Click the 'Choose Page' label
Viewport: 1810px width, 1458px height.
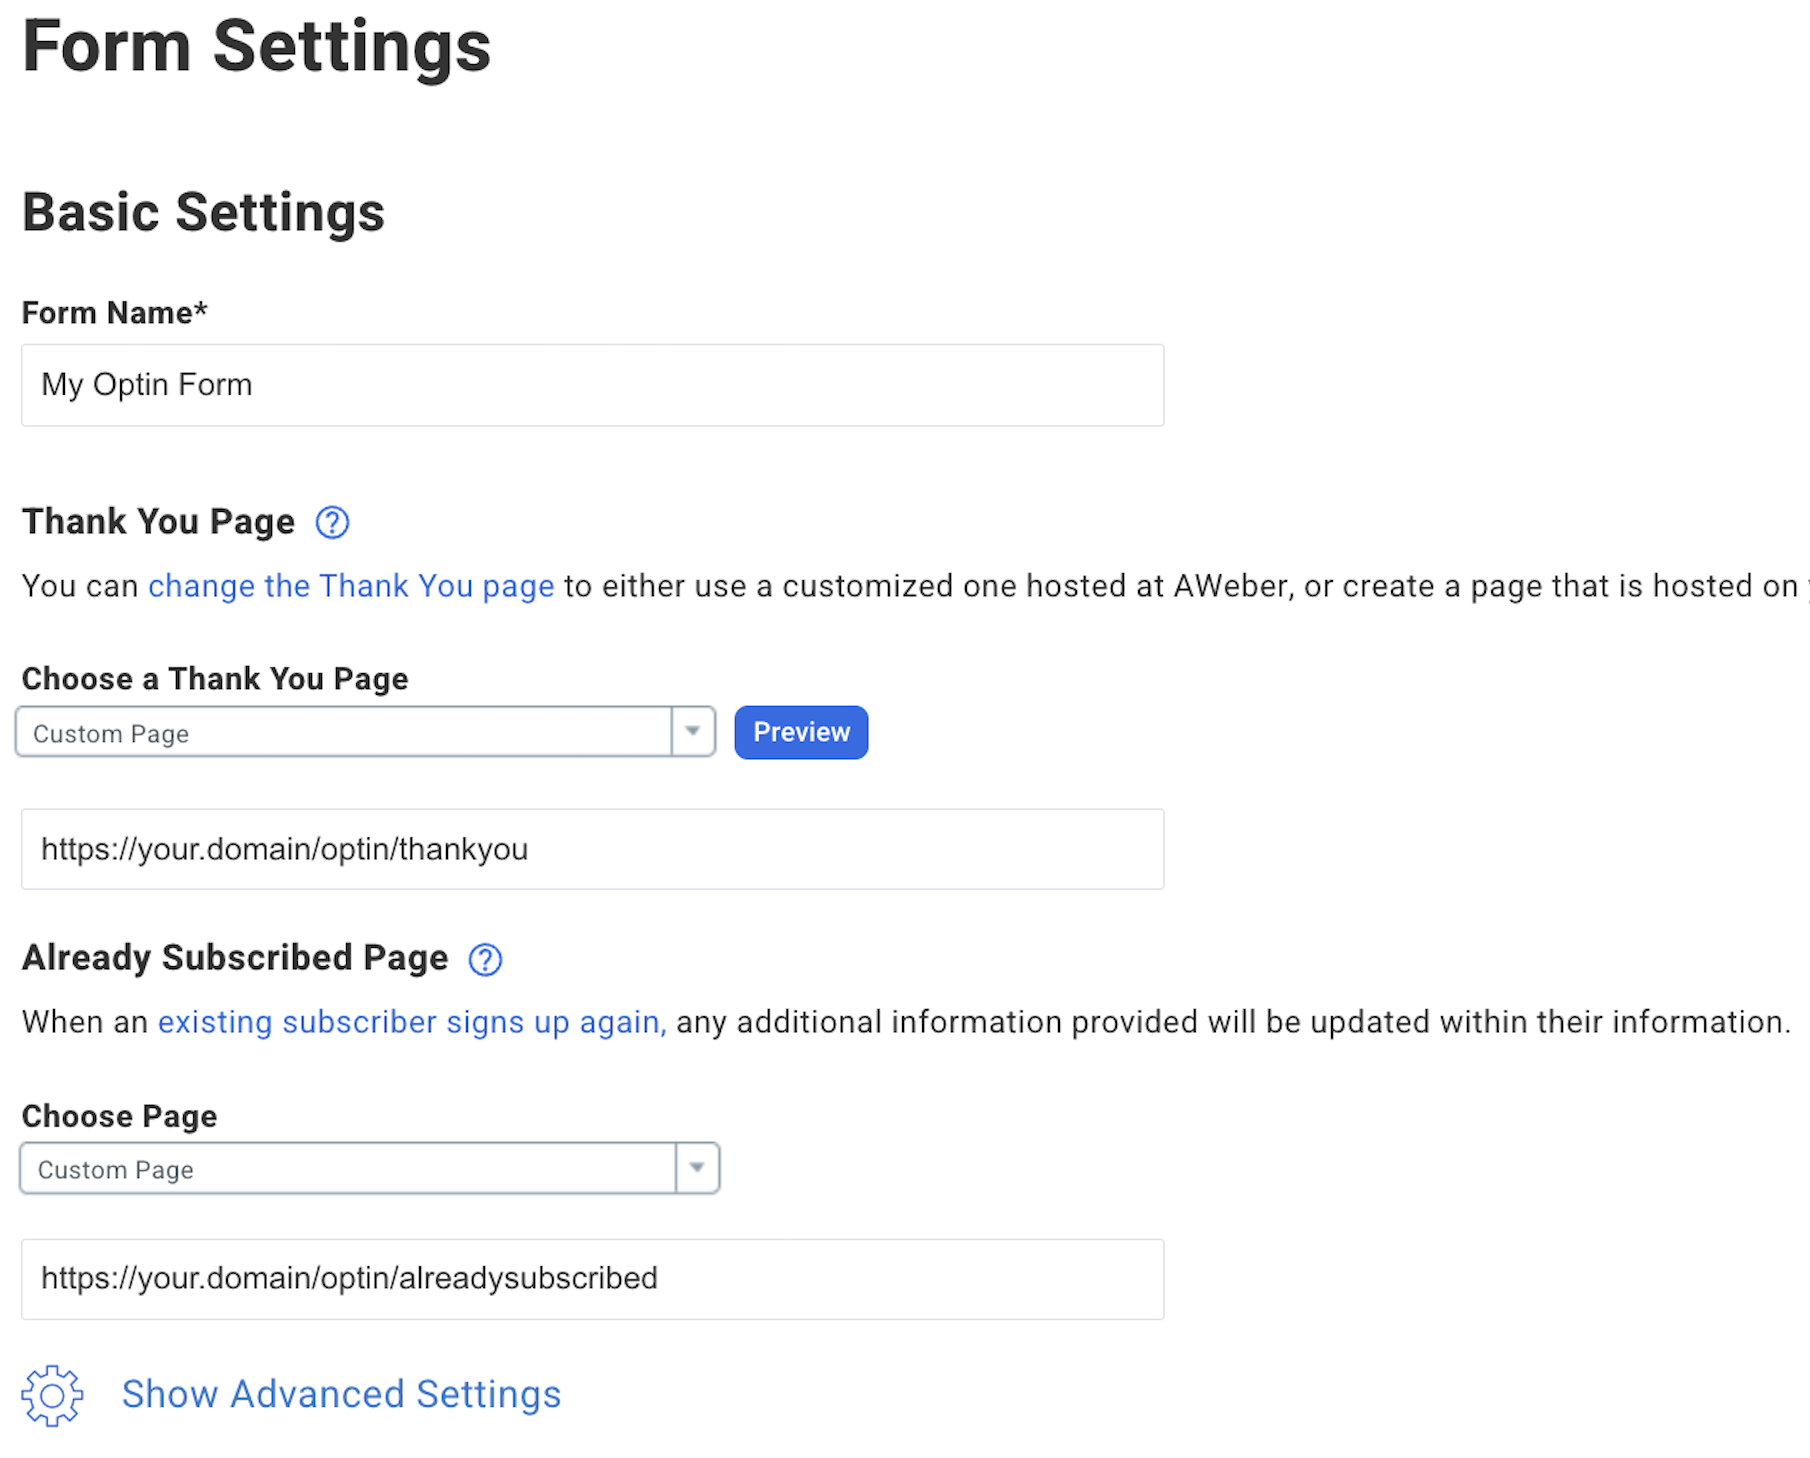click(120, 1116)
